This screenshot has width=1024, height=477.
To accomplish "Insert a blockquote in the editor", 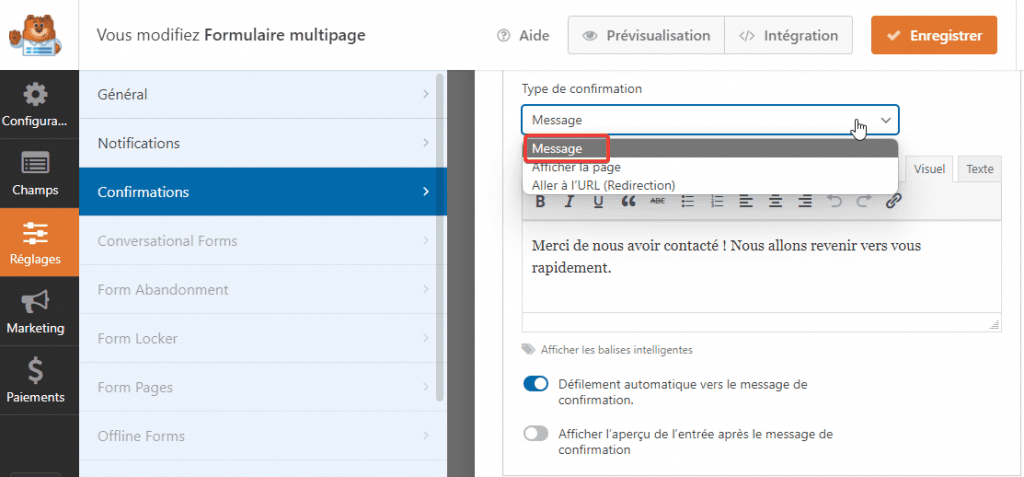I will click(628, 201).
